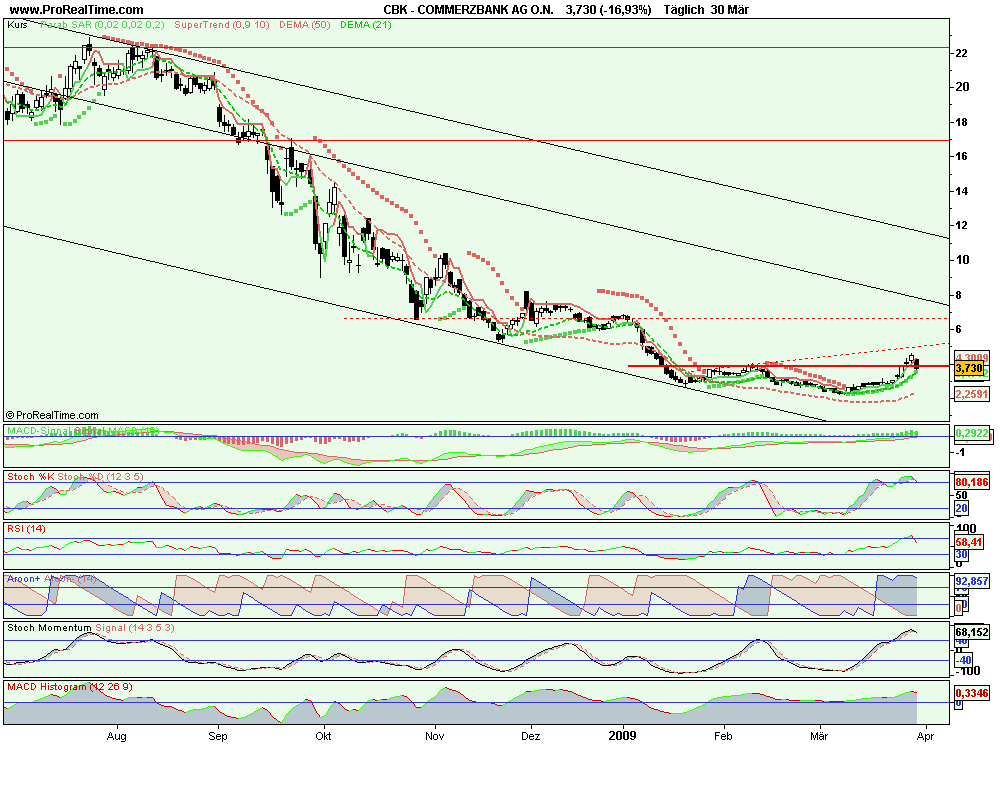Click the 16 price axis label
Screen dimensions: 1000x800
tap(962, 156)
